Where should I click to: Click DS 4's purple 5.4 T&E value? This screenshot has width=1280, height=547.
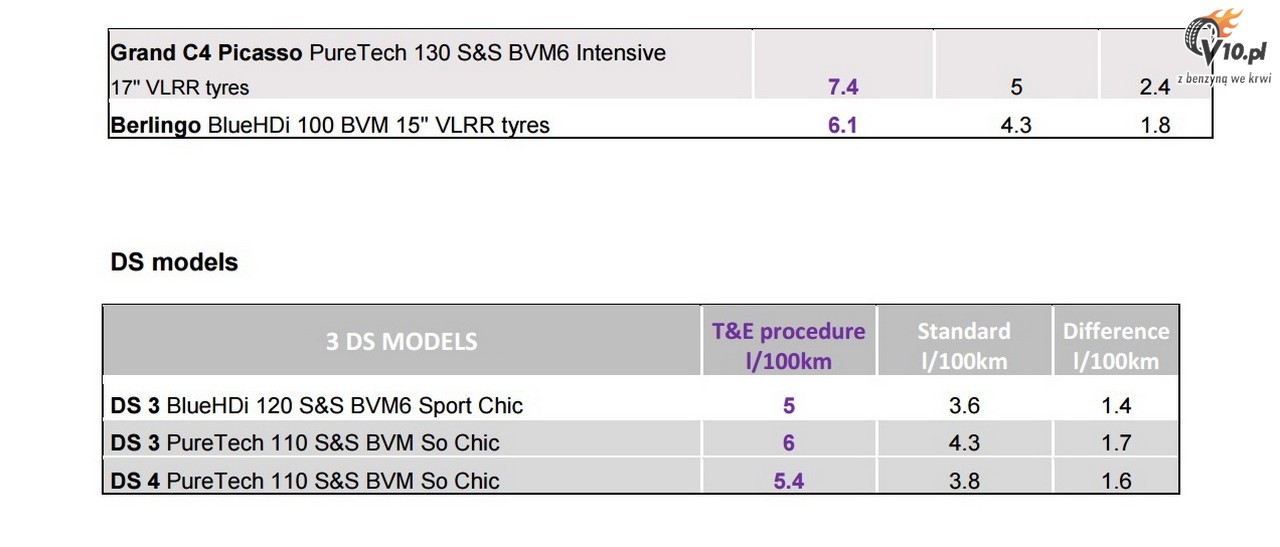pyautogui.click(x=789, y=481)
